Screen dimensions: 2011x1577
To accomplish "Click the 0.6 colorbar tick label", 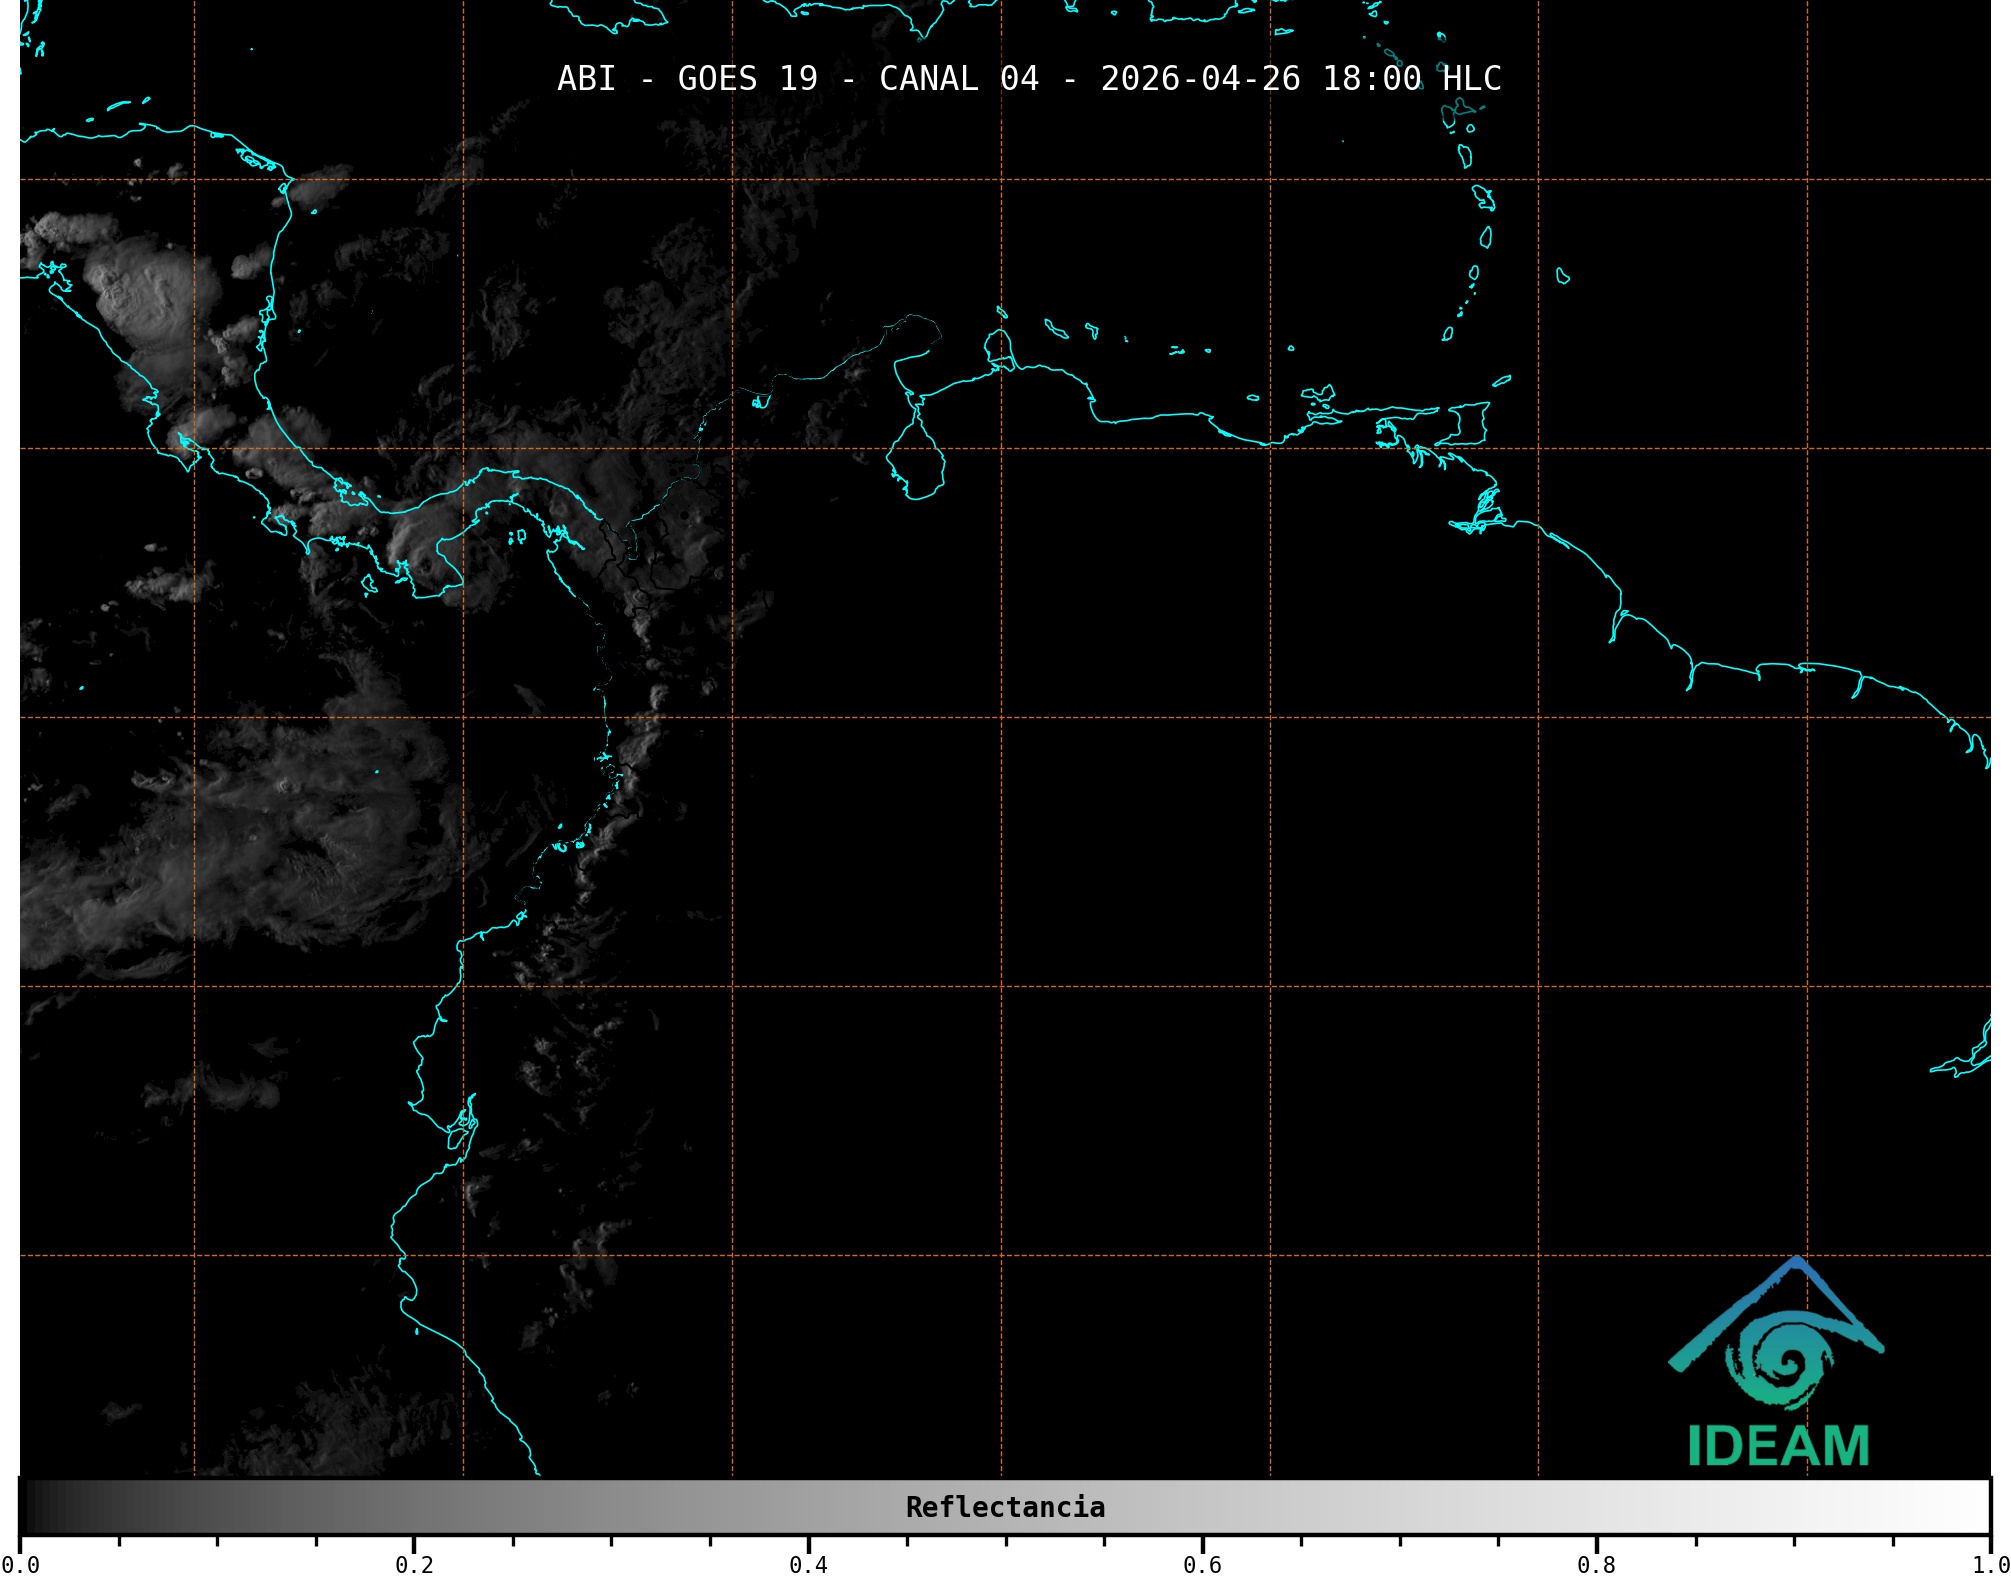I will coord(1202,1564).
